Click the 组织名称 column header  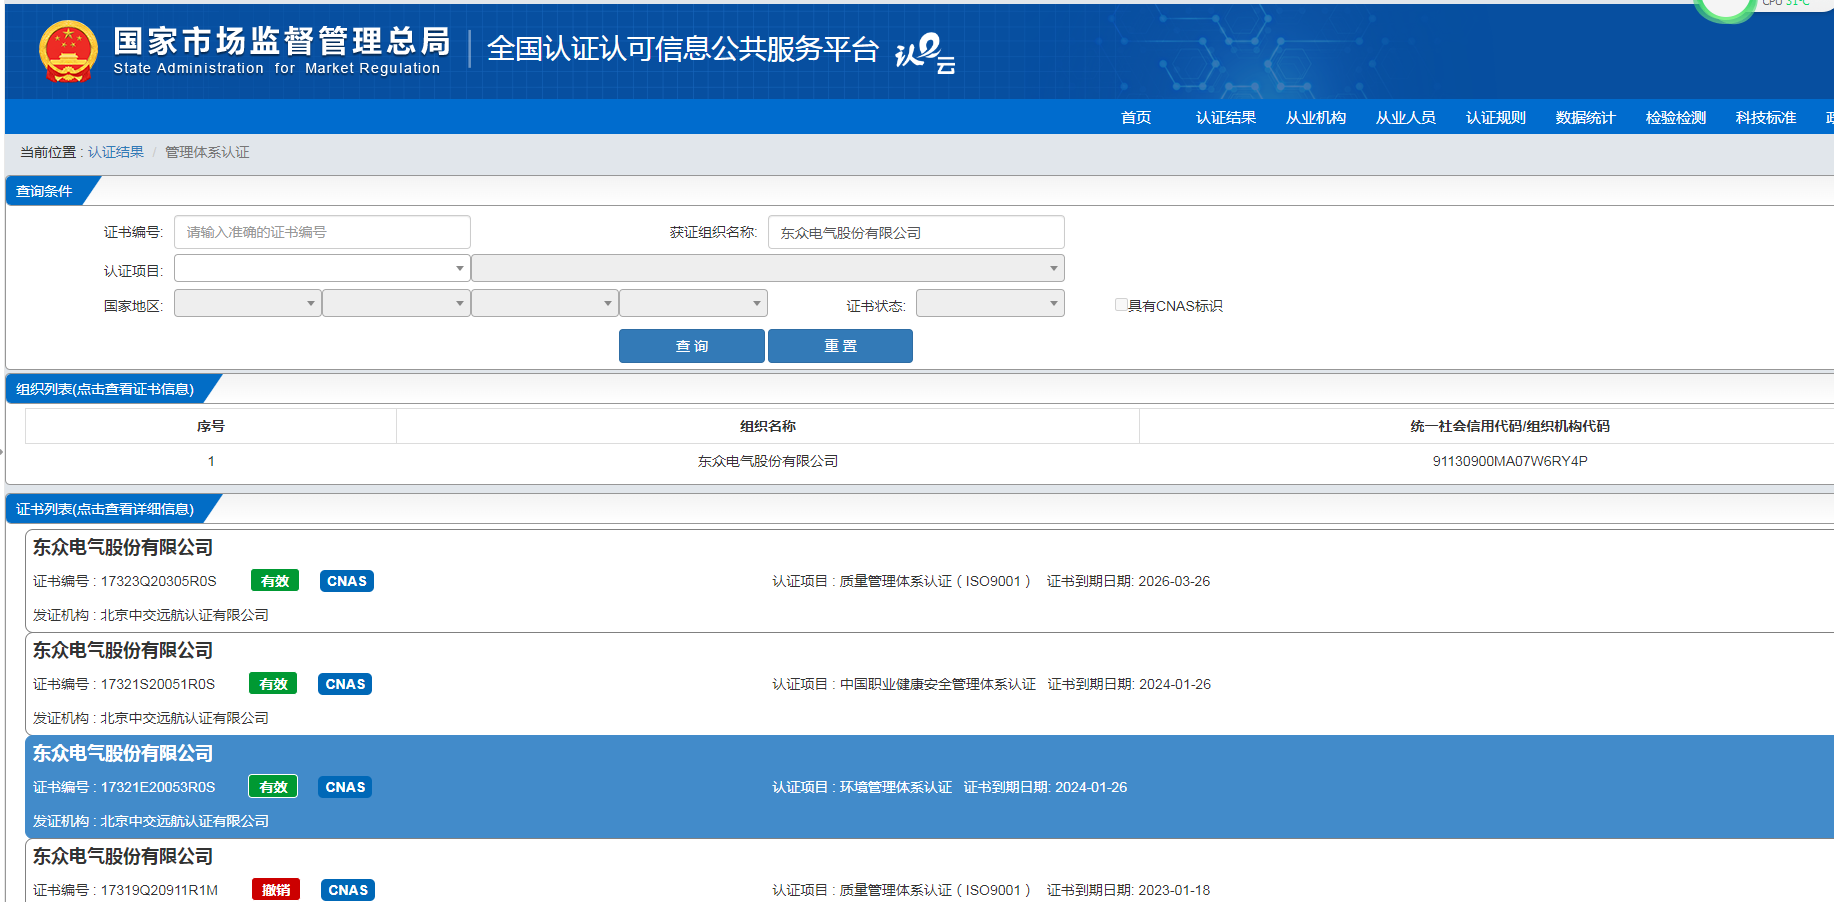point(768,426)
